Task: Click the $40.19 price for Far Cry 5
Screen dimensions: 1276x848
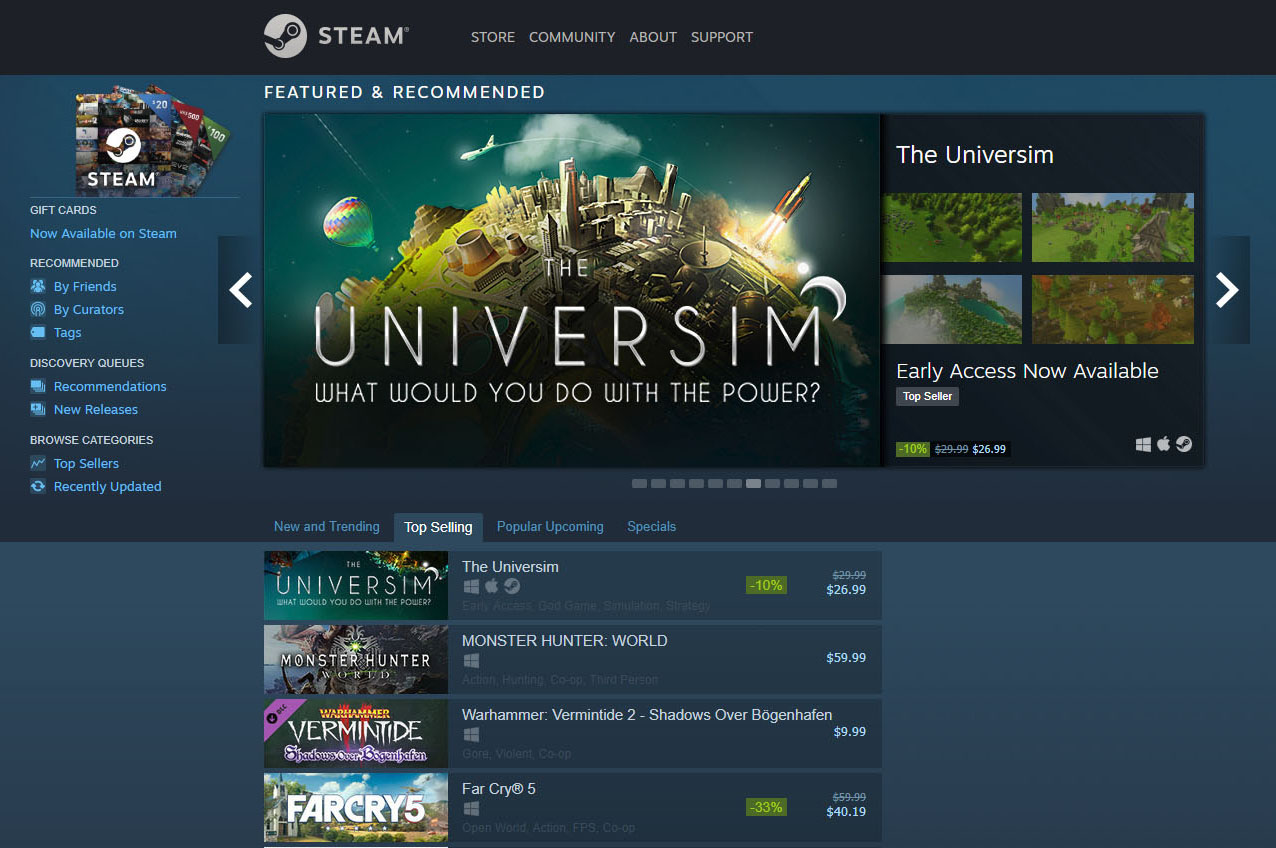Action: coord(846,812)
